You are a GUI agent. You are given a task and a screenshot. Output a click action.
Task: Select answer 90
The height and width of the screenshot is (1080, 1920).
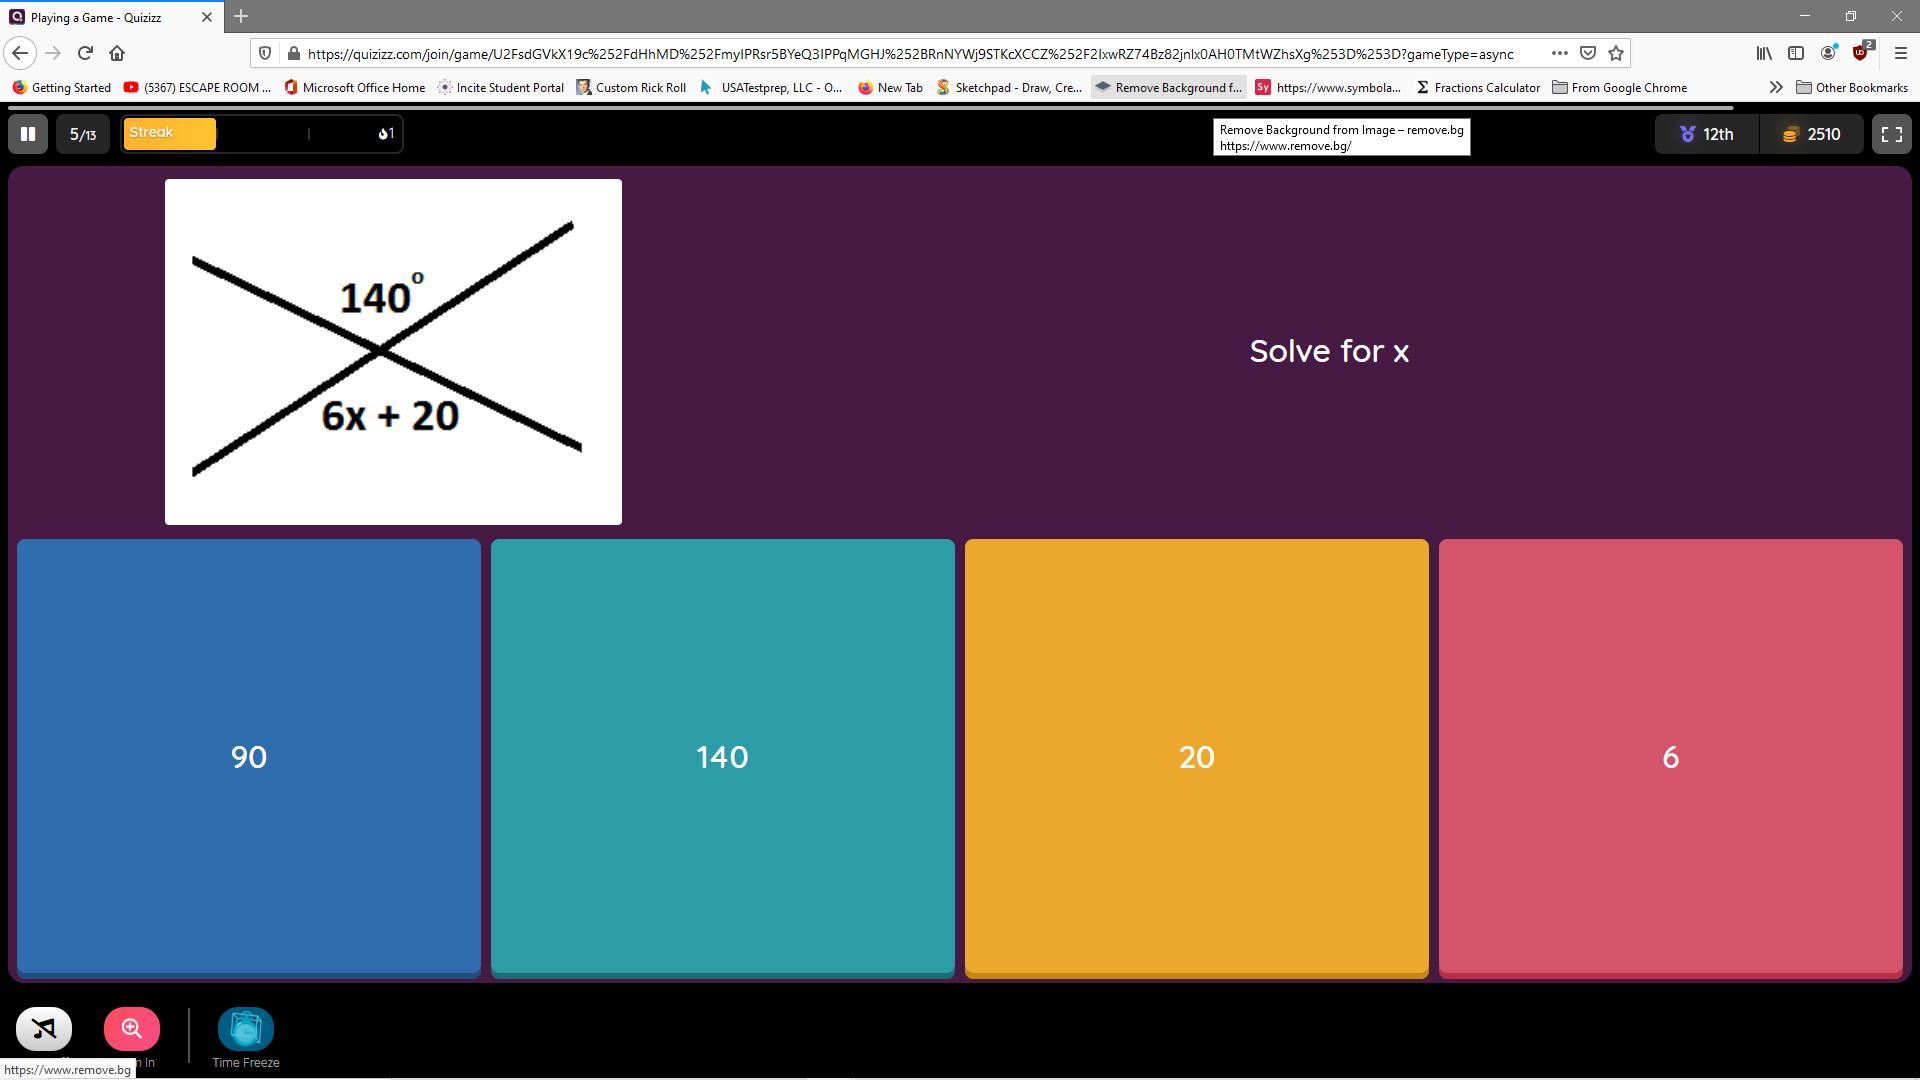click(x=248, y=757)
